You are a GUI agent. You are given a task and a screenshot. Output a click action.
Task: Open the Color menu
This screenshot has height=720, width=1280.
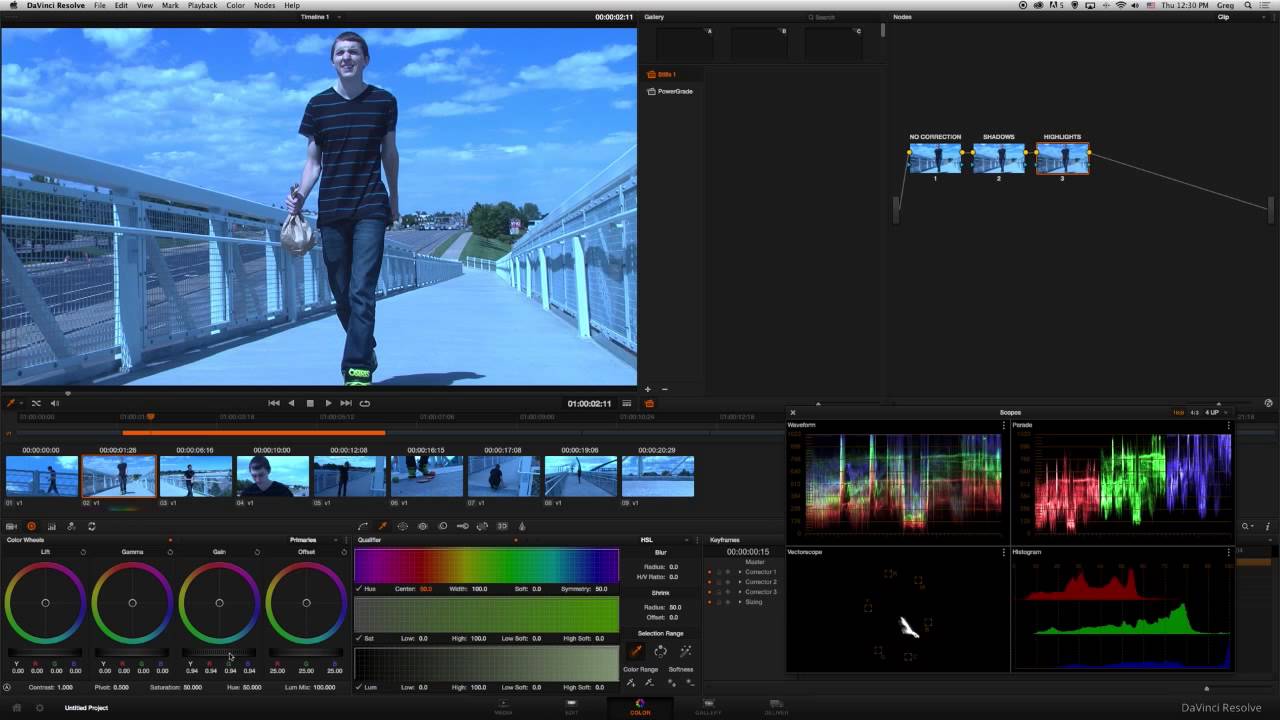[x=235, y=5]
